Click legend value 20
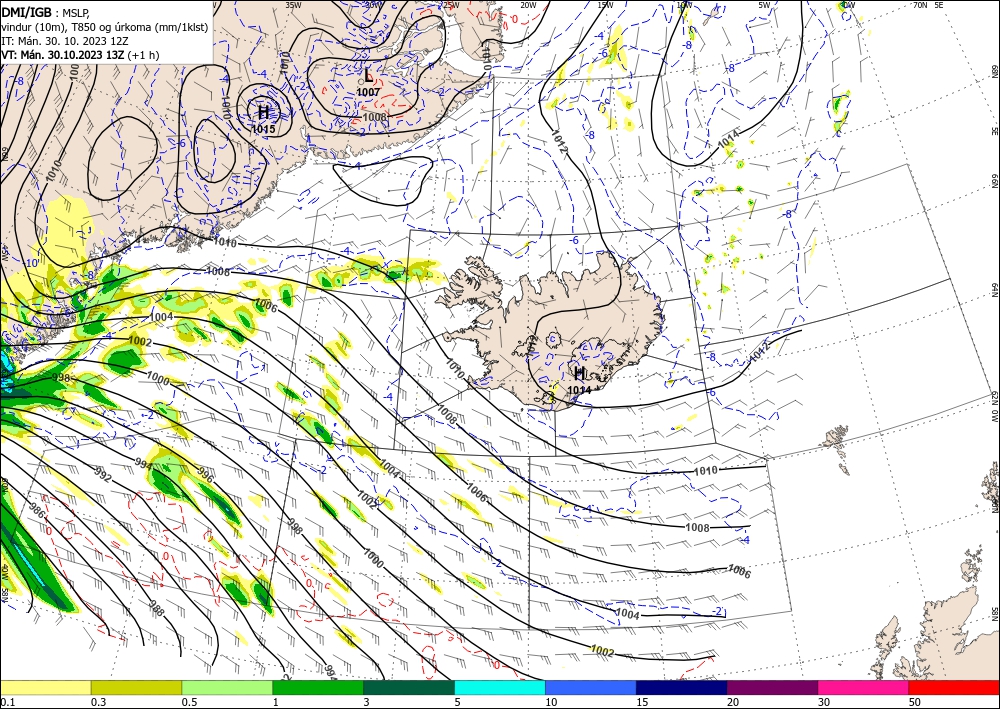This screenshot has height=709, width=1000. click(x=733, y=702)
